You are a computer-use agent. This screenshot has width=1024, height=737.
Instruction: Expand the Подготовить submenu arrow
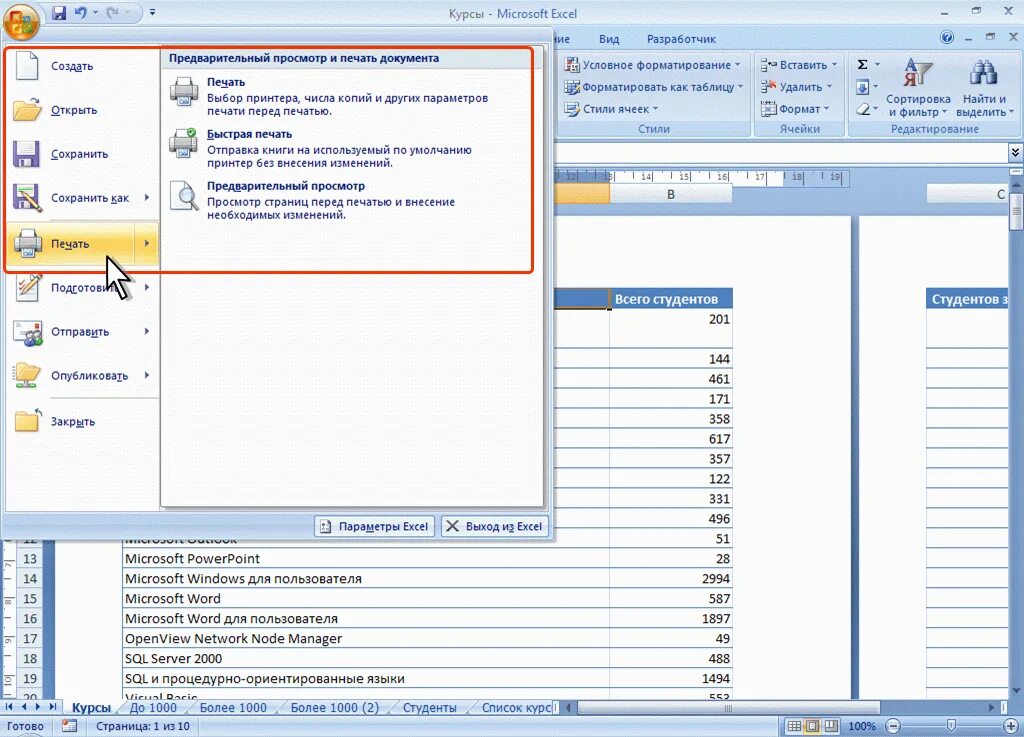coord(147,287)
